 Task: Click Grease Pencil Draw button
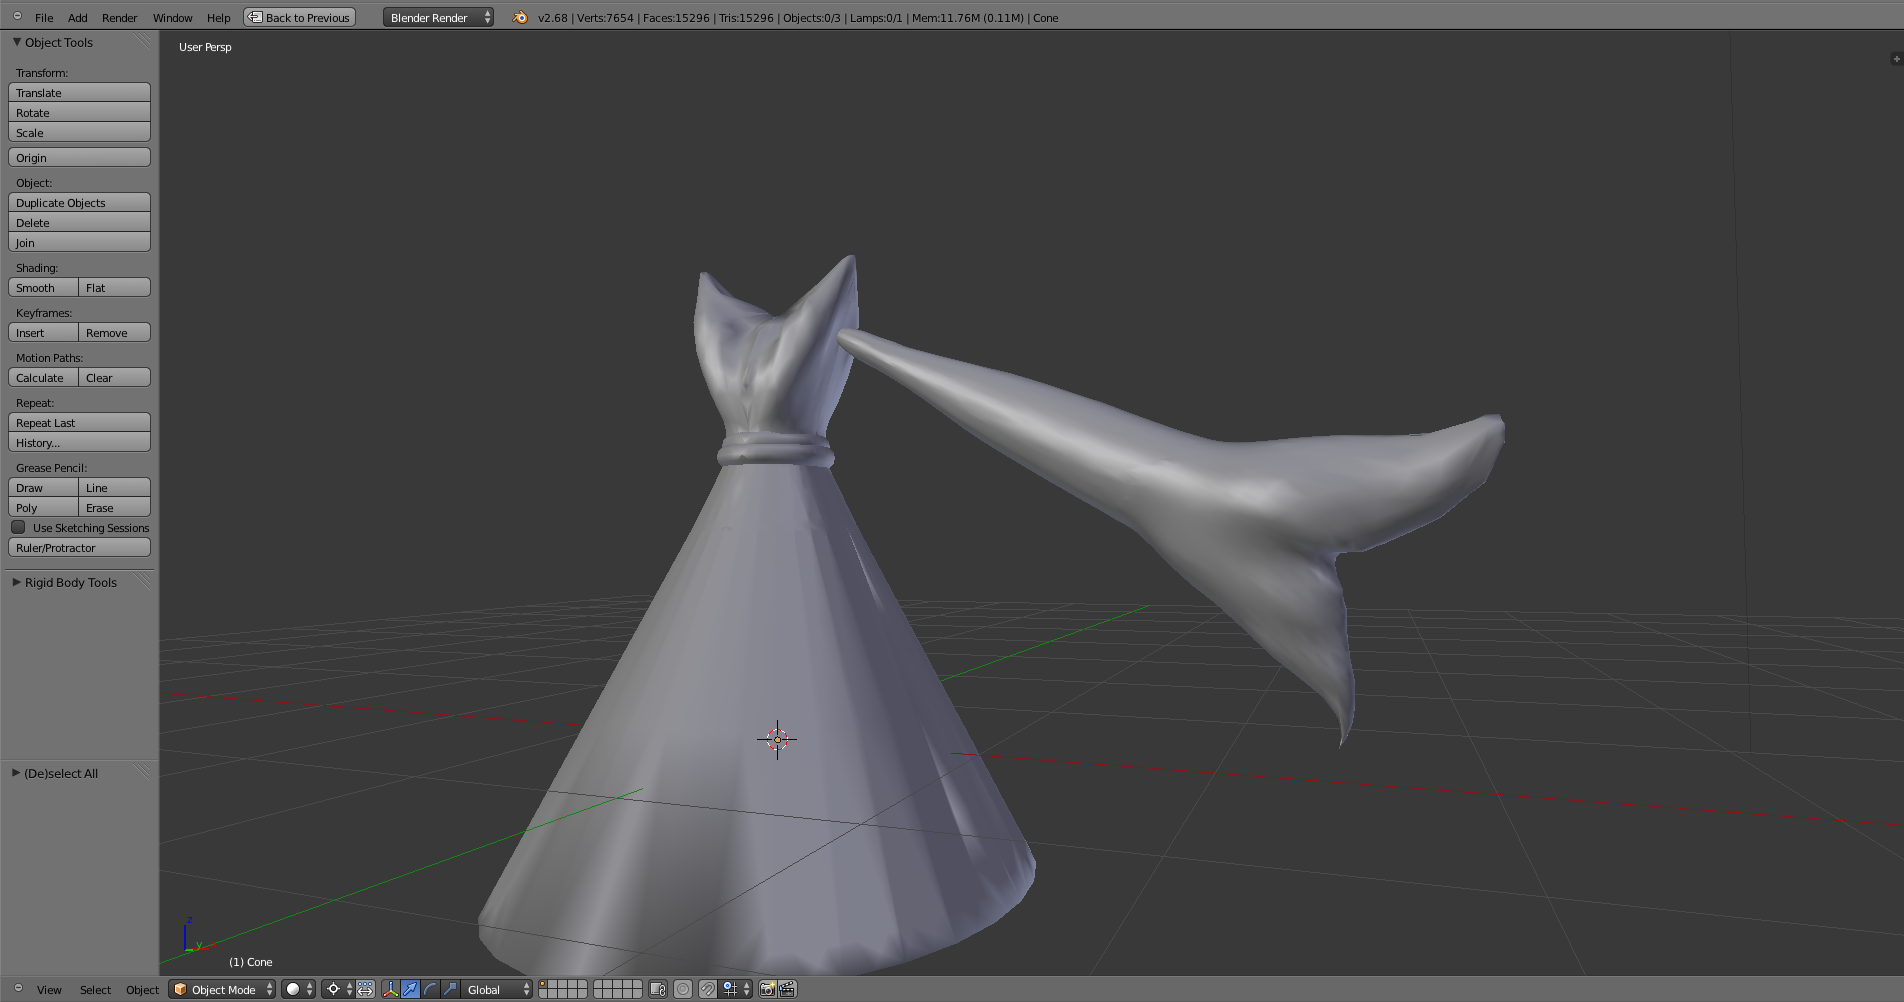pos(43,488)
